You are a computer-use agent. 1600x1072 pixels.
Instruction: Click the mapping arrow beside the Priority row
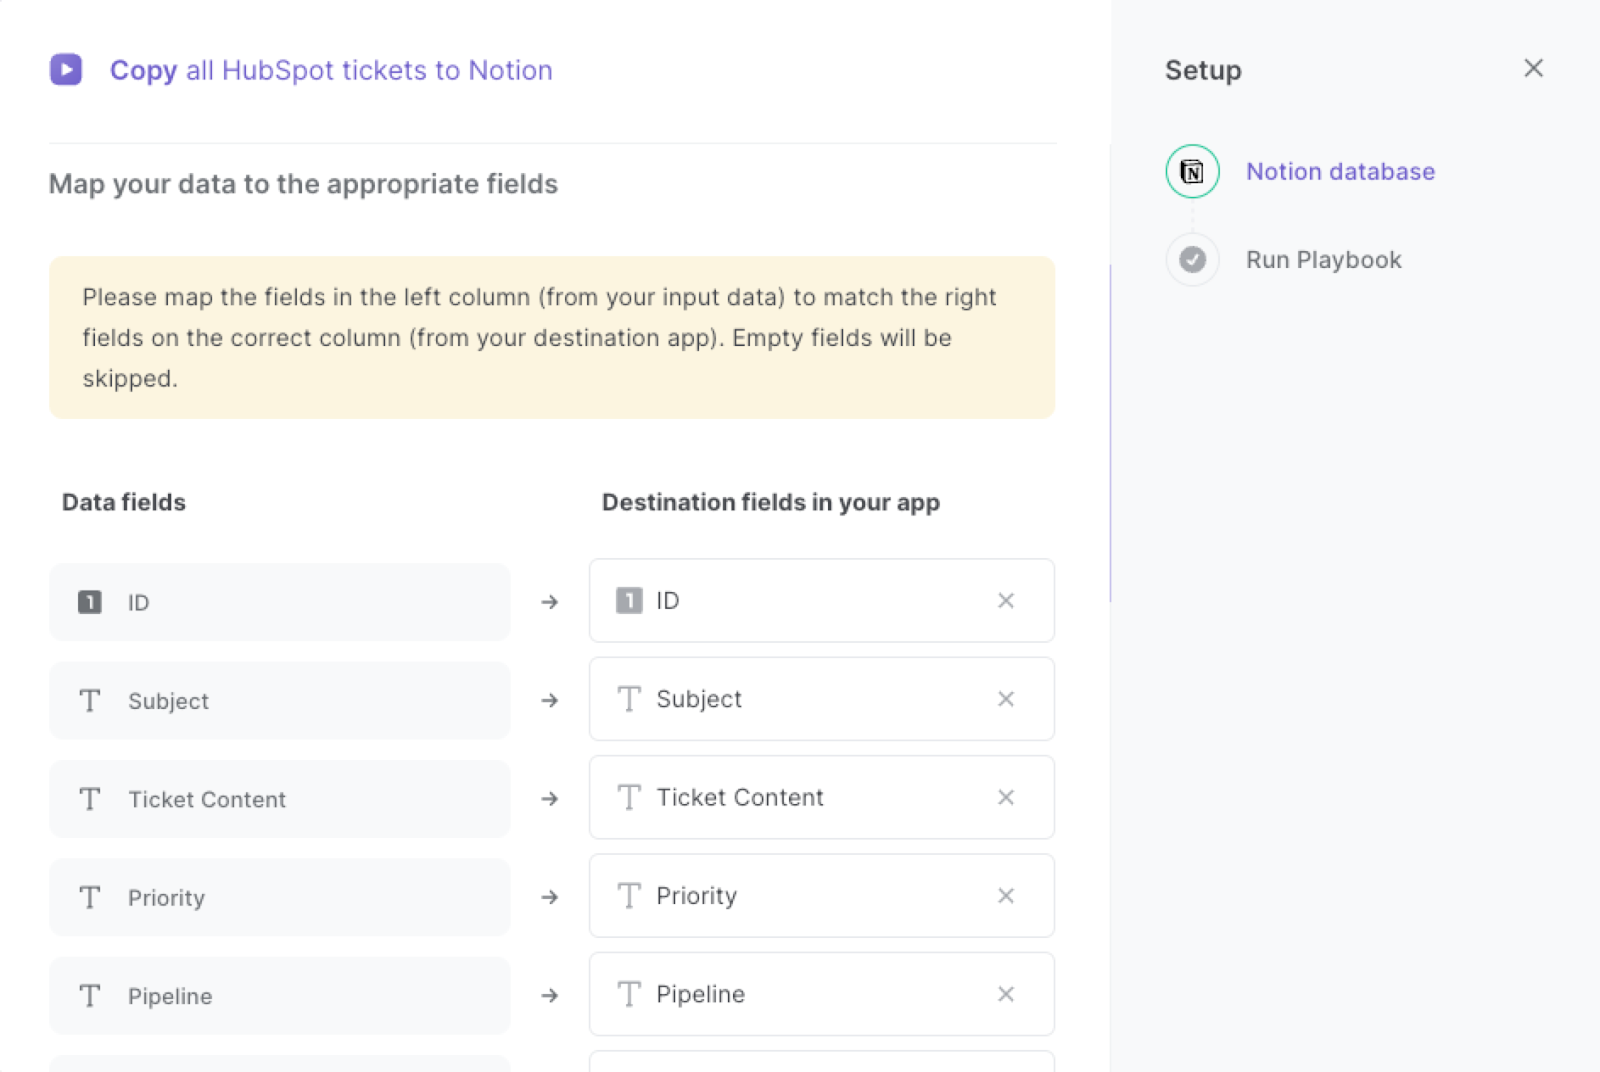pos(550,898)
